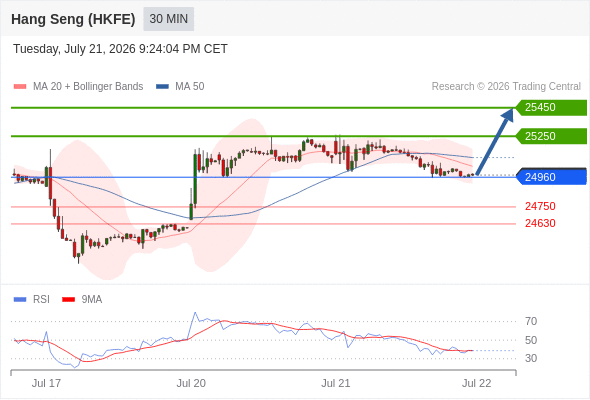Viewport: 590px width, 400px height.
Task: Click the MA 20 + Bollinger Bands legend label
Action: 88,87
